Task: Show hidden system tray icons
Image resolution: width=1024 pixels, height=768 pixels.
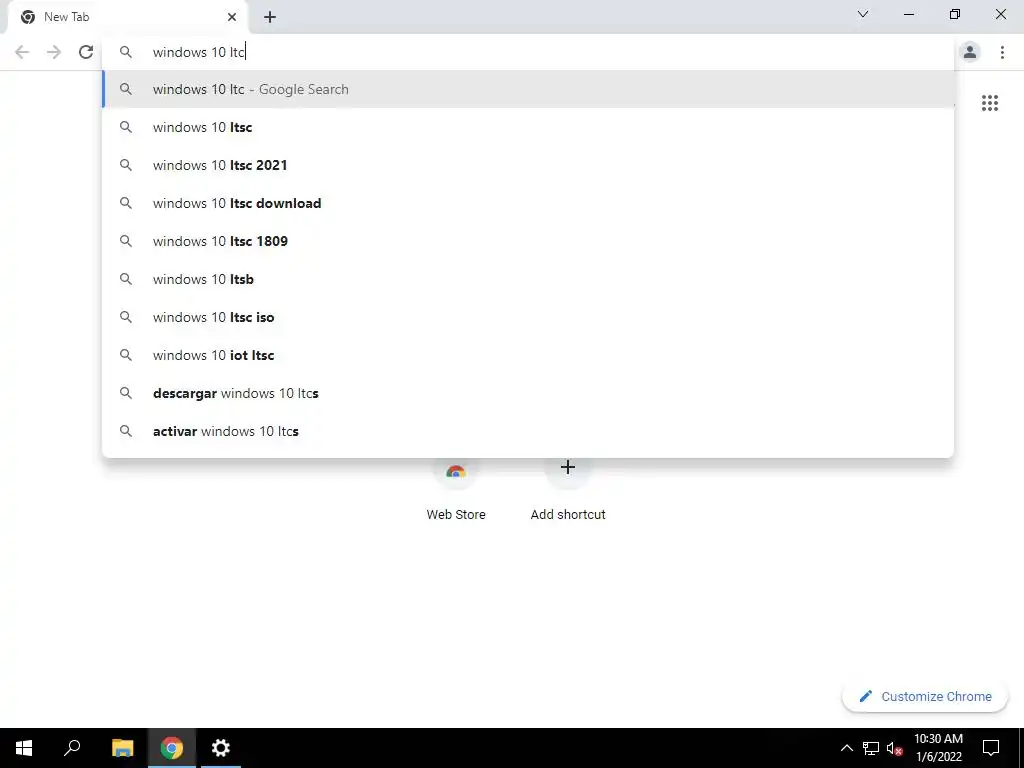Action: pyautogui.click(x=846, y=748)
